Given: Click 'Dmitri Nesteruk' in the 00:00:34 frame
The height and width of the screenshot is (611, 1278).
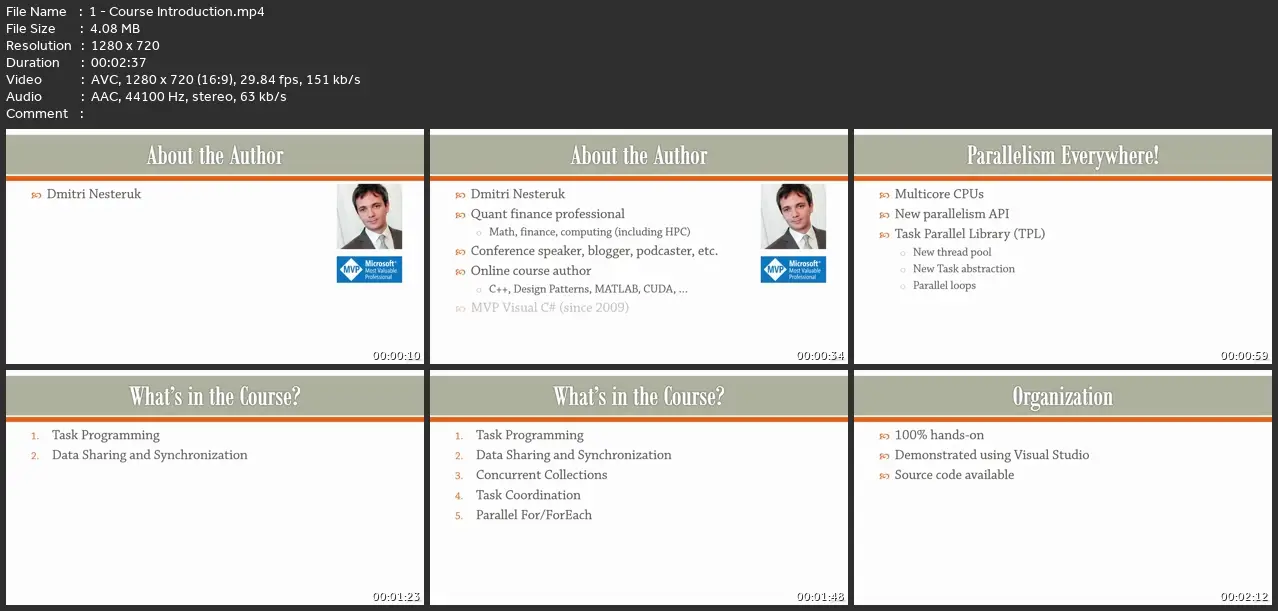Looking at the screenshot, I should tap(518, 194).
